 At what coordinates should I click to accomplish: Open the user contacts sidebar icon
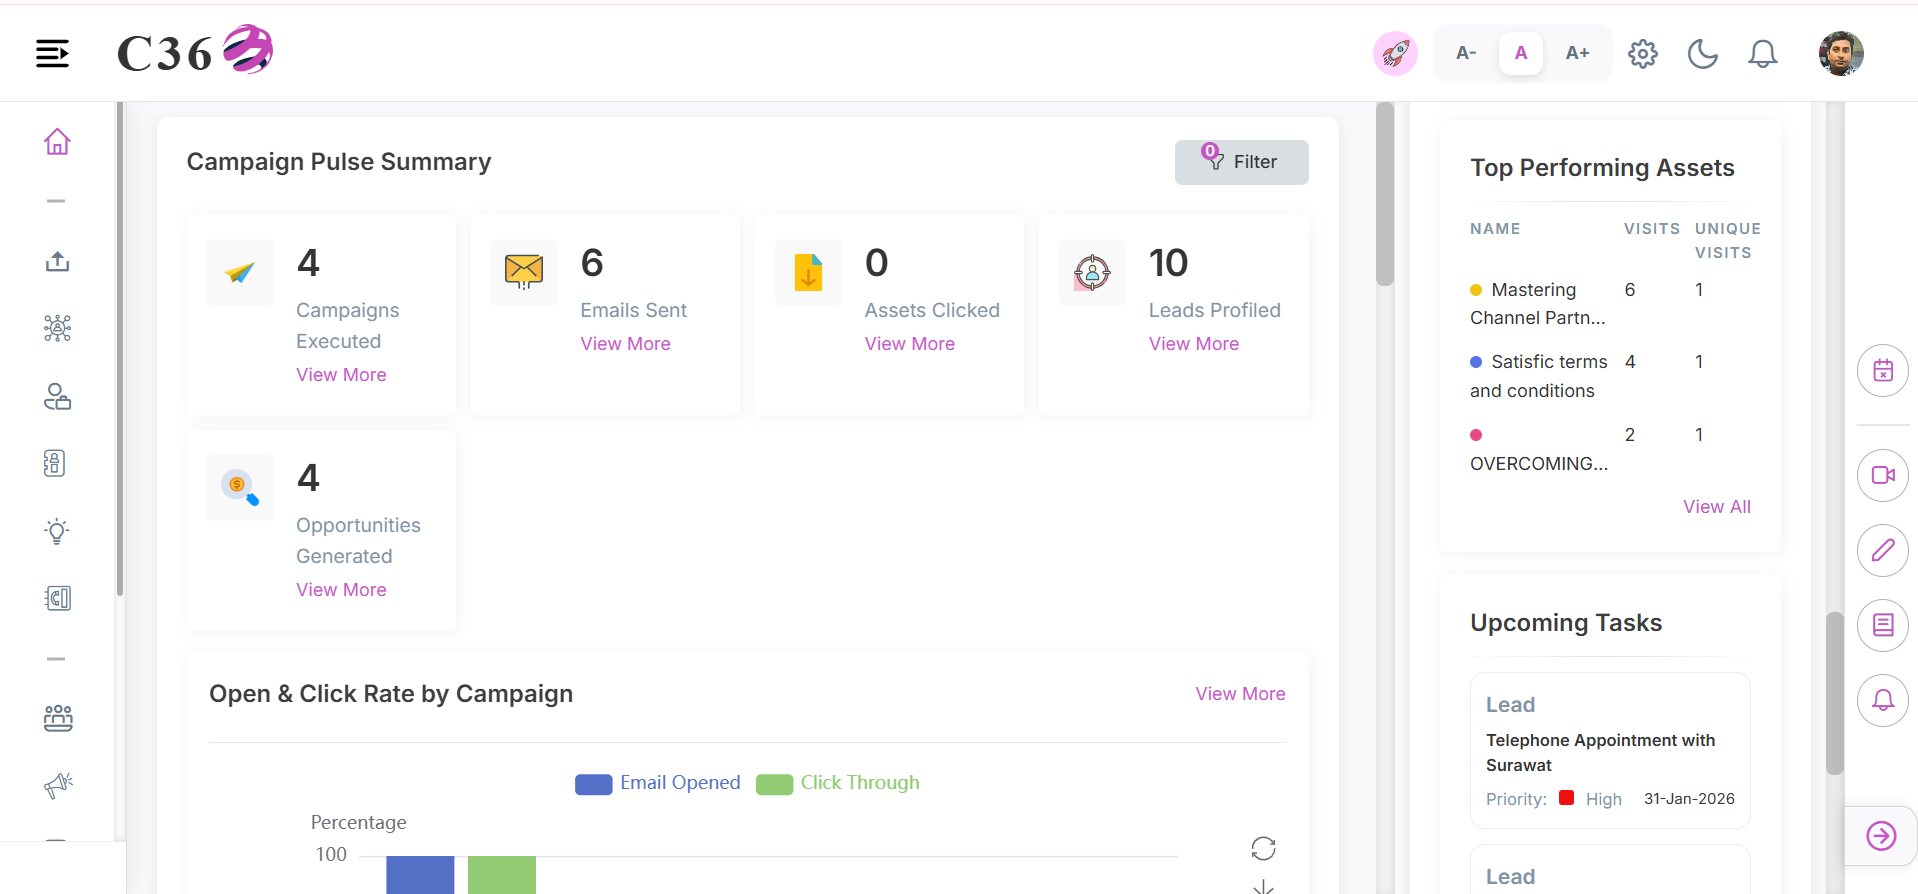tap(57, 397)
